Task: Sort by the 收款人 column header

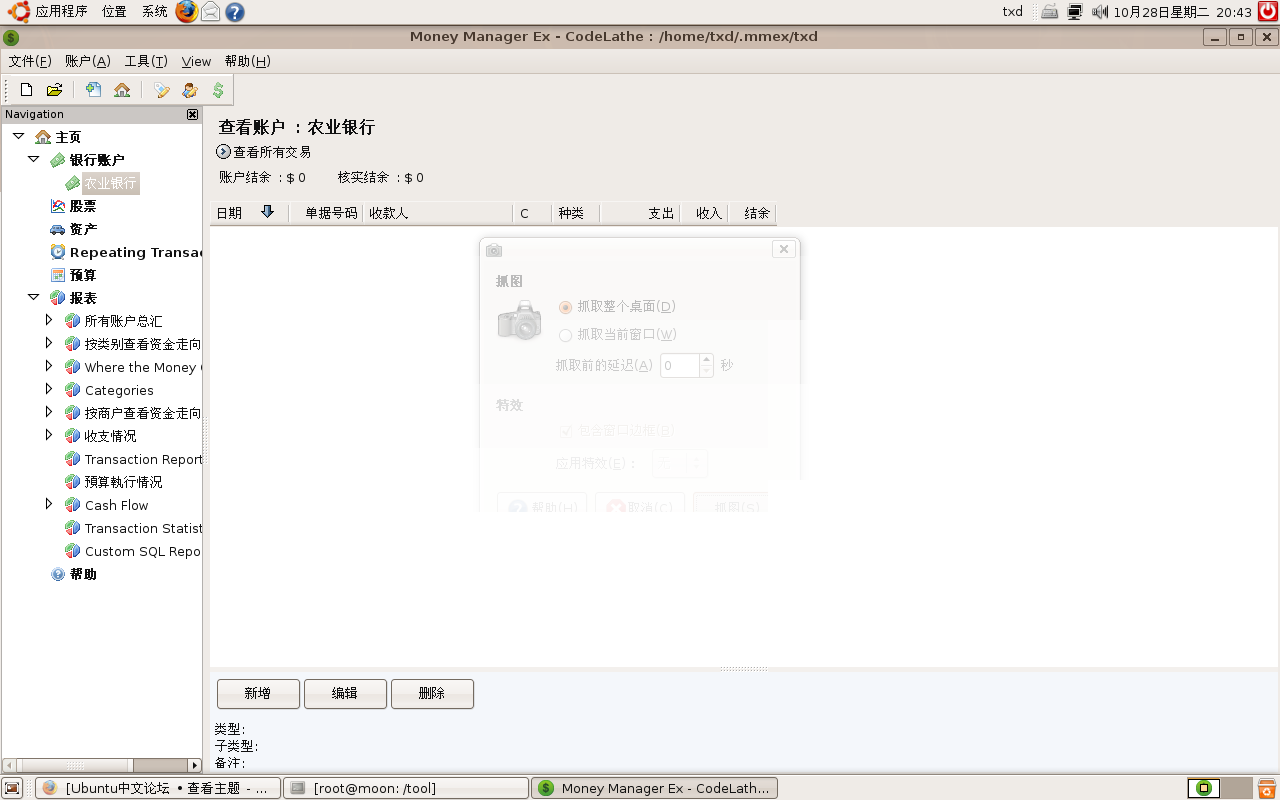Action: pos(438,213)
